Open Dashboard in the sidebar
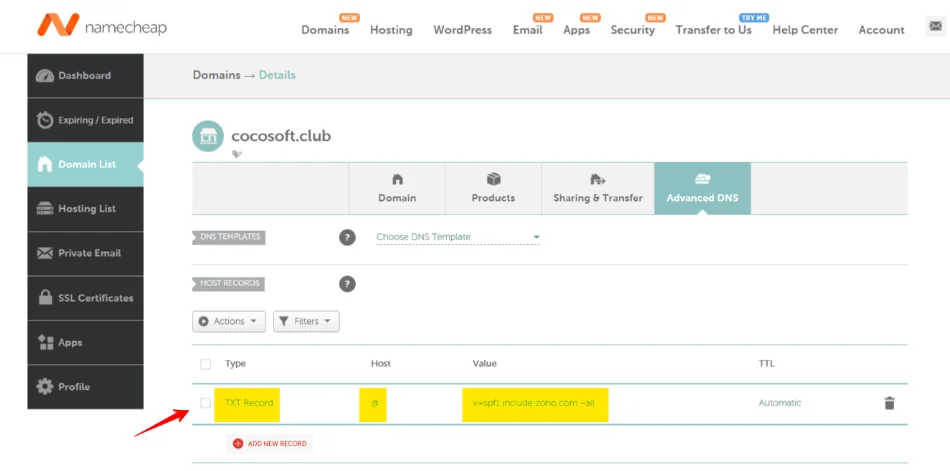 (85, 76)
